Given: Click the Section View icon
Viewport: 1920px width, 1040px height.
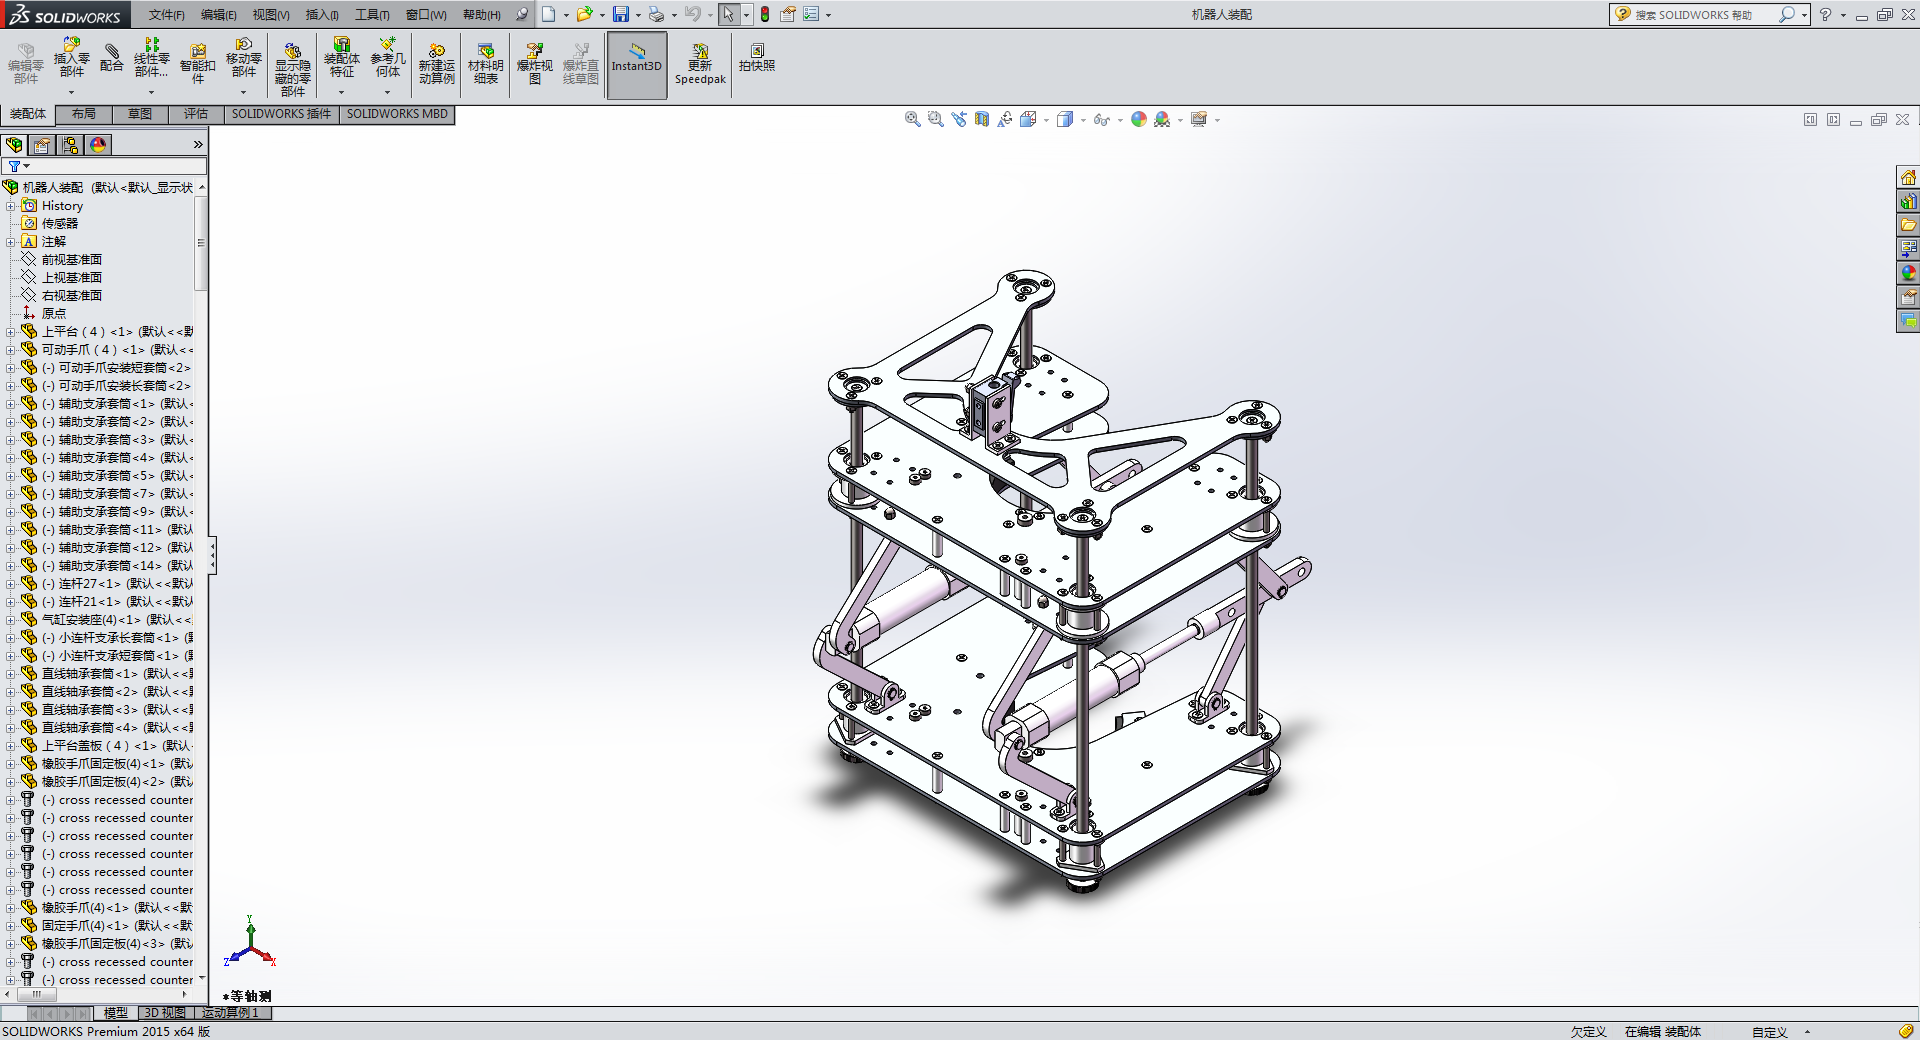Looking at the screenshot, I should tap(982, 119).
